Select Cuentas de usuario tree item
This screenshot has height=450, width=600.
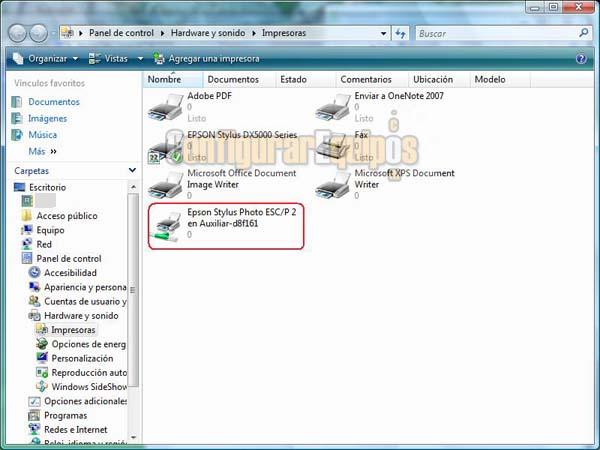pyautogui.click(x=85, y=301)
